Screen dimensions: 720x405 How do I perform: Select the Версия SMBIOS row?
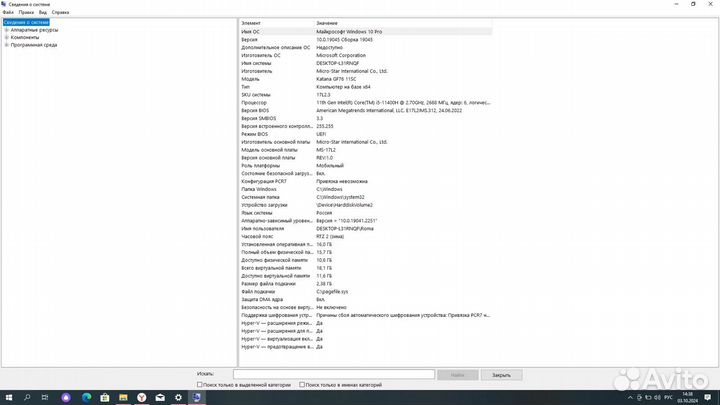click(x=366, y=118)
